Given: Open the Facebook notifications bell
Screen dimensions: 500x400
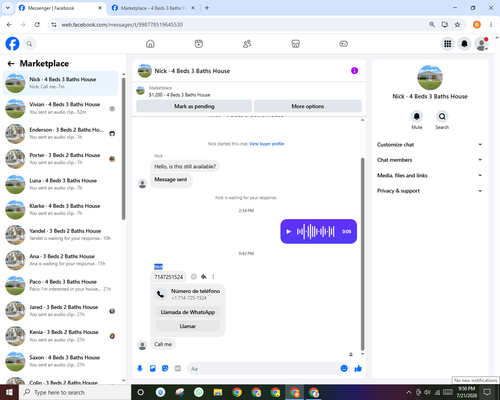Looking at the screenshot, I should [464, 44].
